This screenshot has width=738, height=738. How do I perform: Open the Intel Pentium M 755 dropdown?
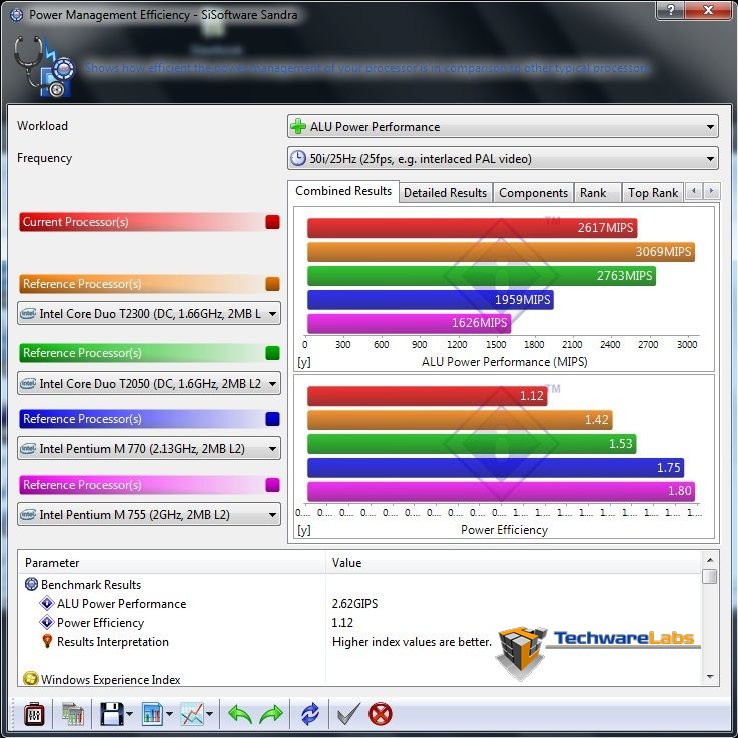[149, 514]
